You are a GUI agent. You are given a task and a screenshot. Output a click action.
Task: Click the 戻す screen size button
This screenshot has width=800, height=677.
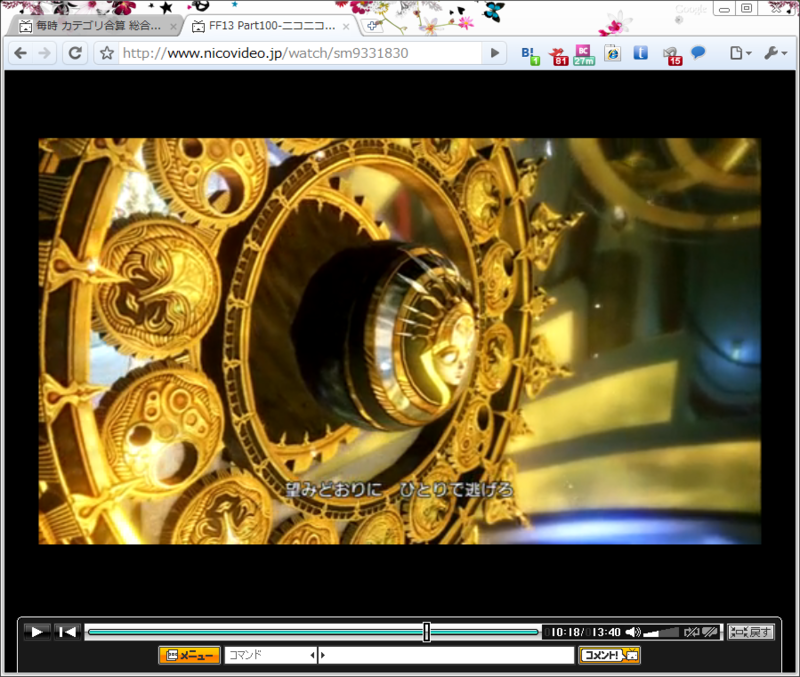[751, 632]
